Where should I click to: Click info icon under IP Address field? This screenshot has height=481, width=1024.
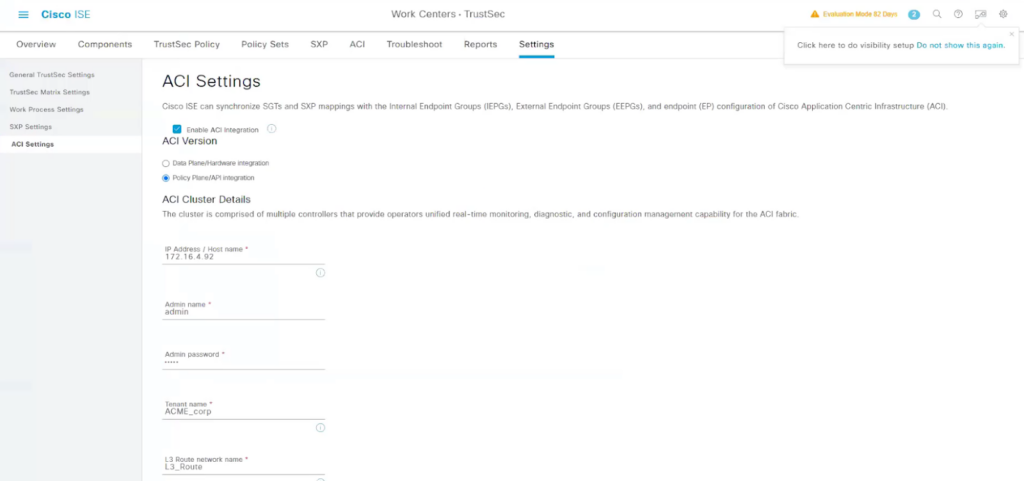320,273
